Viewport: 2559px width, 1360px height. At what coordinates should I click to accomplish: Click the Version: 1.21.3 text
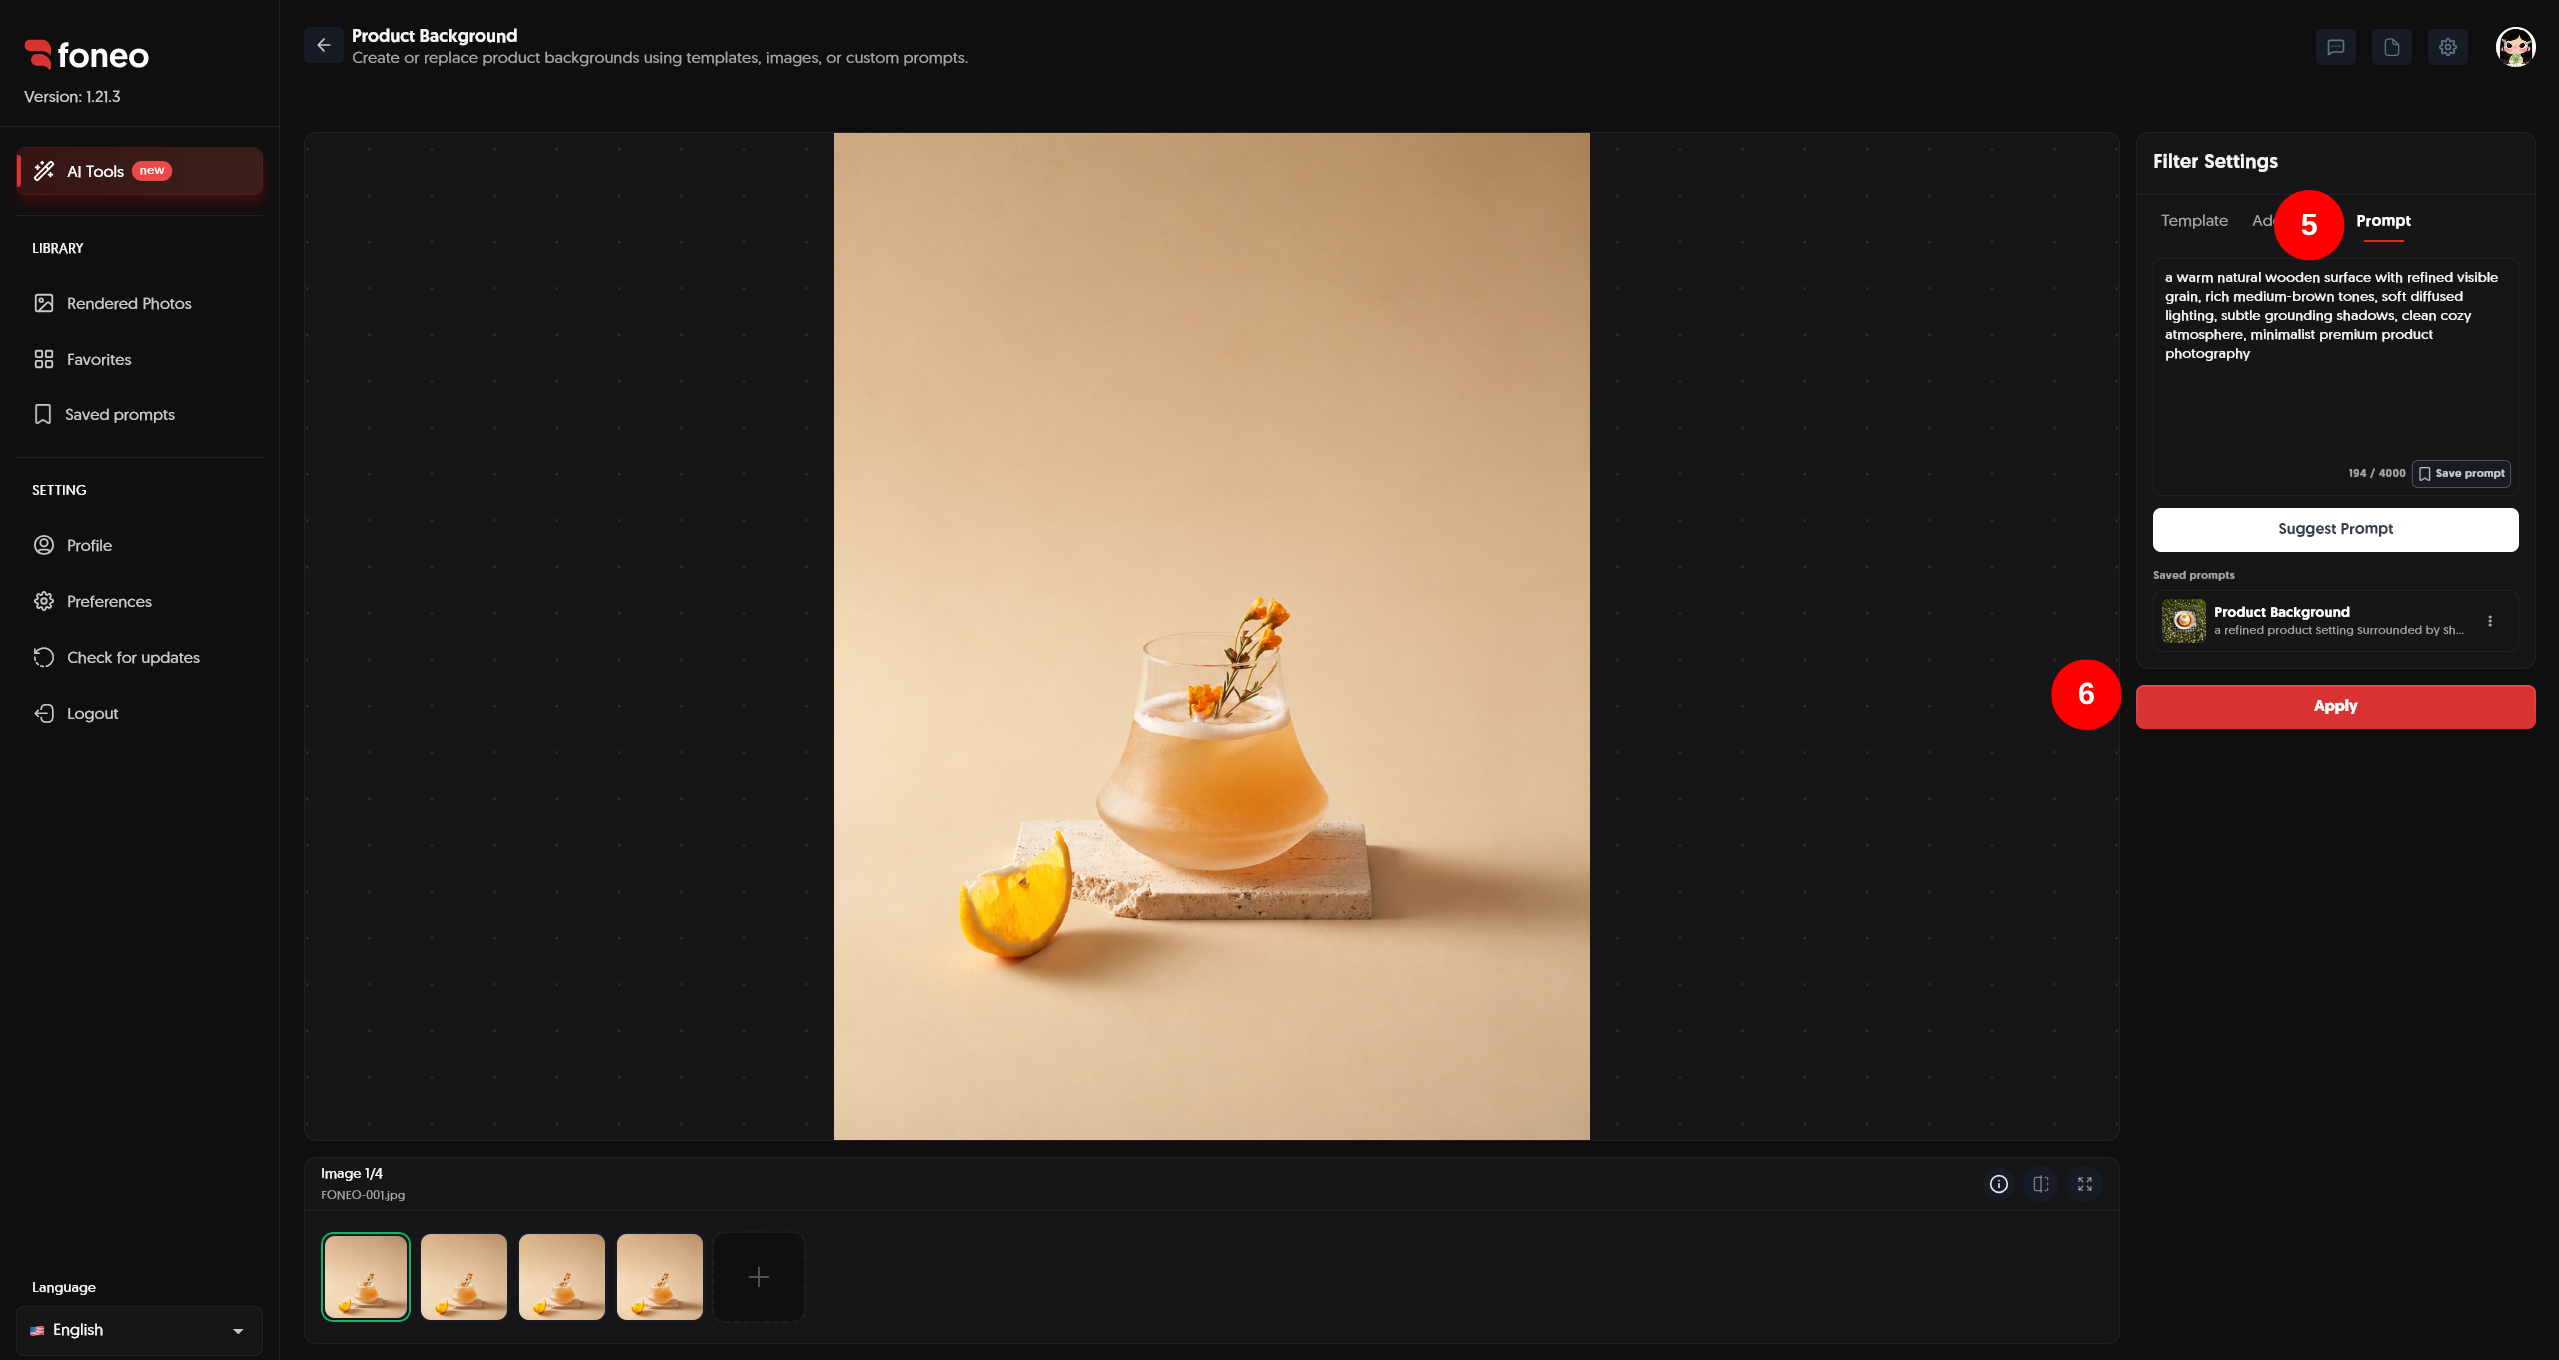(x=72, y=97)
